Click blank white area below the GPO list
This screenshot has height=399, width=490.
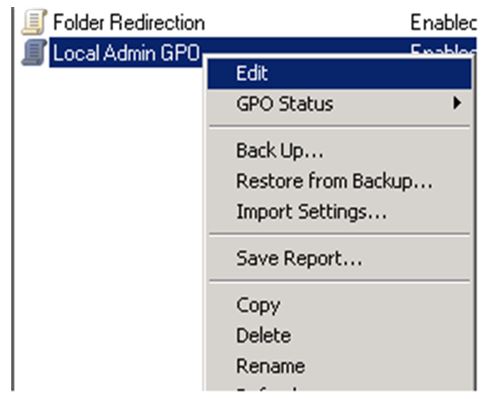pyautogui.click(x=107, y=227)
